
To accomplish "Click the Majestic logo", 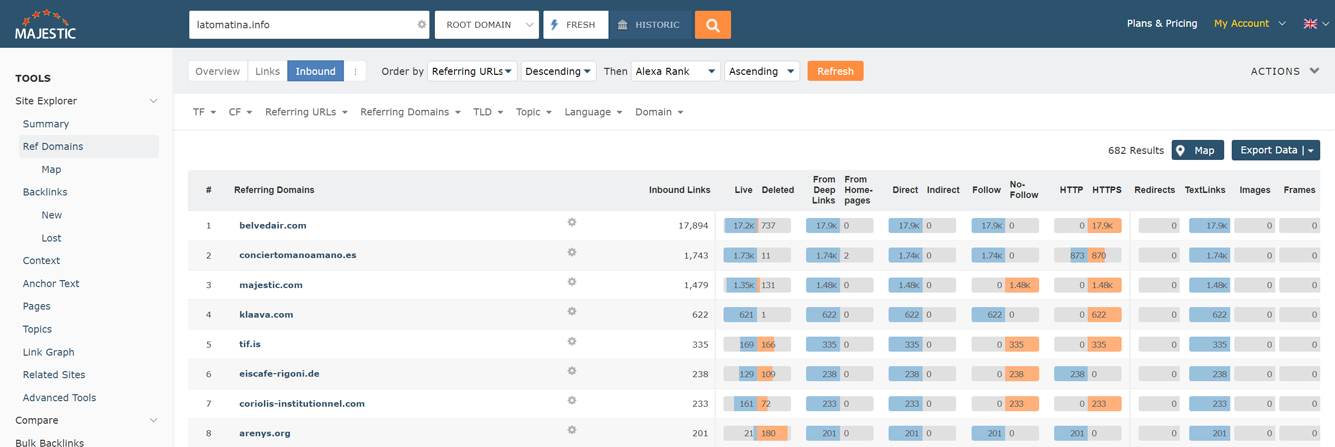I will click(x=45, y=25).
